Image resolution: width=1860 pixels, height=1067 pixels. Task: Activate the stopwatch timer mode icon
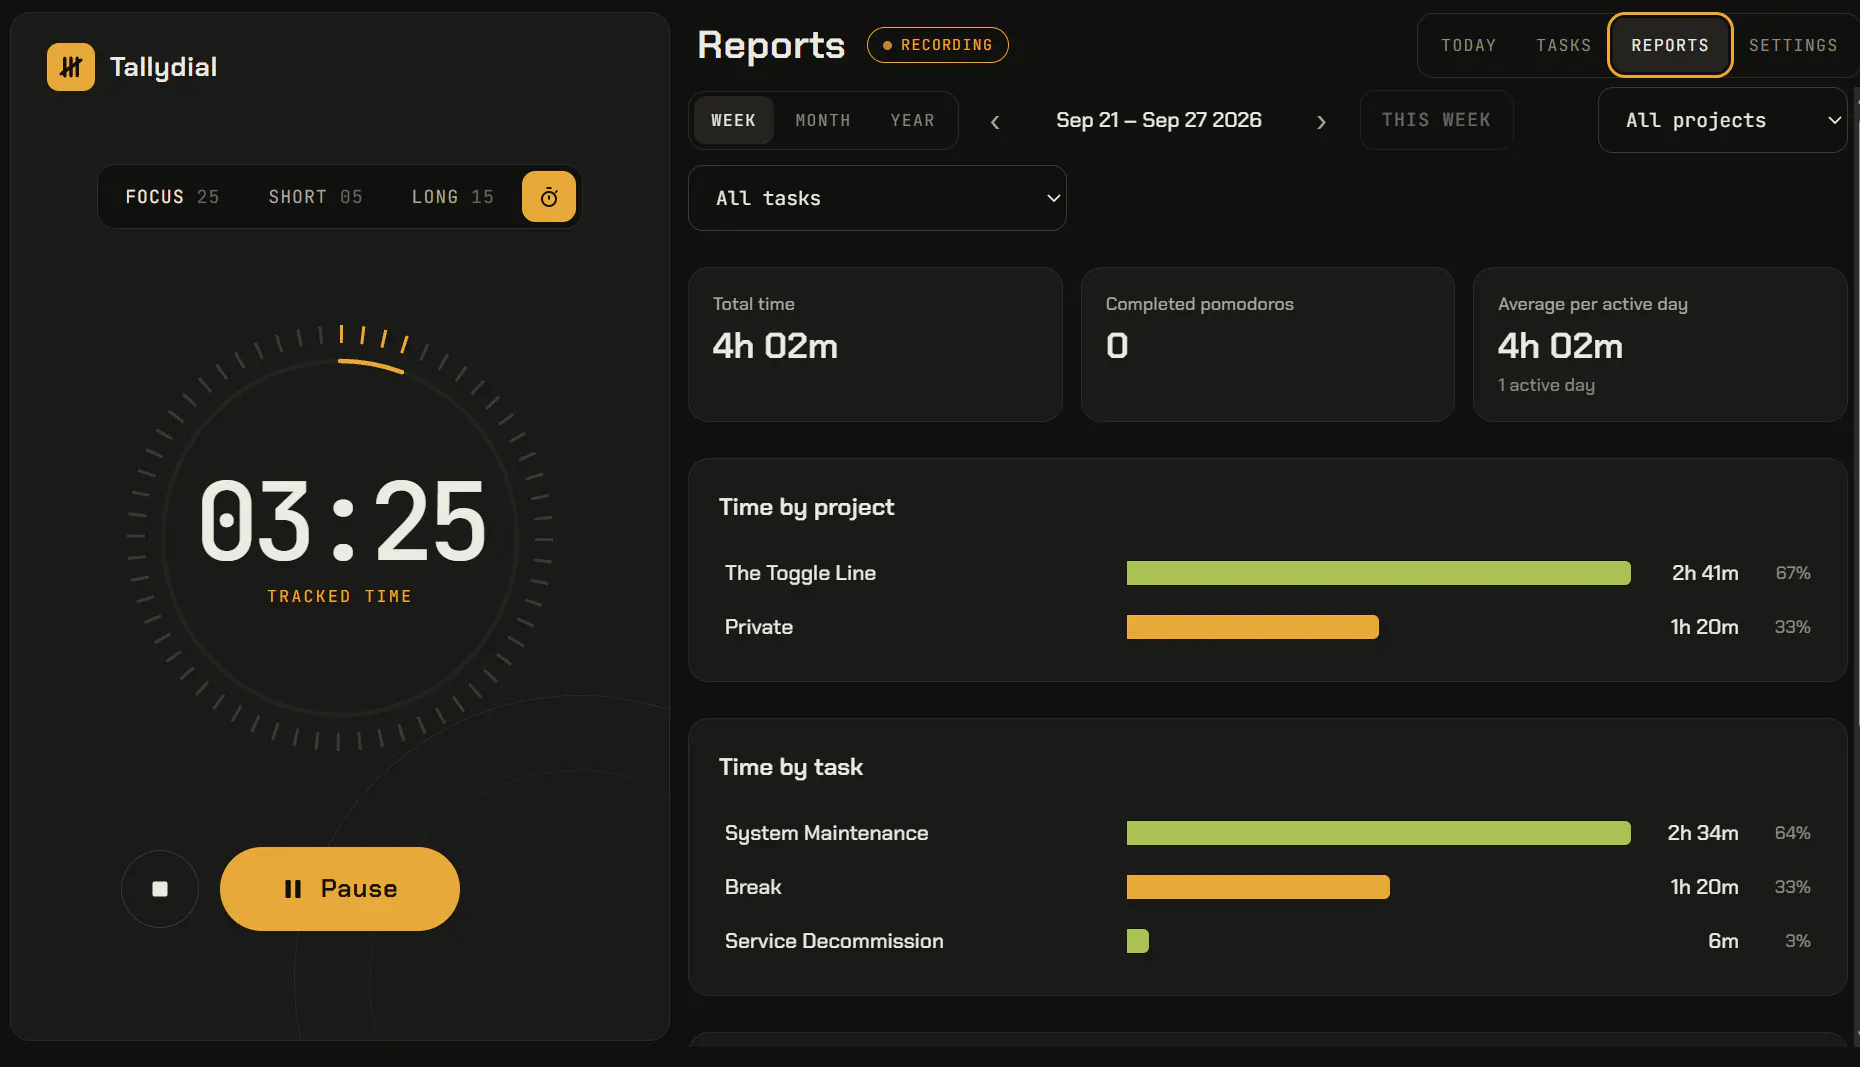coord(549,197)
